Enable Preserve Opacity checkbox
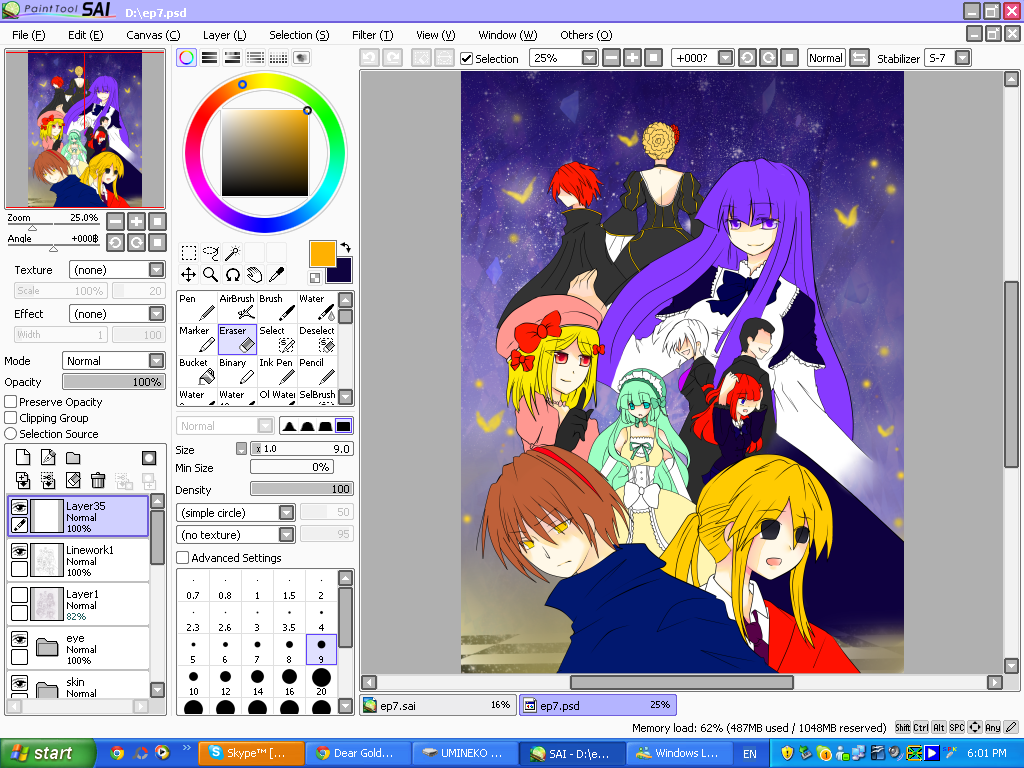This screenshot has width=1024, height=768. [x=11, y=402]
